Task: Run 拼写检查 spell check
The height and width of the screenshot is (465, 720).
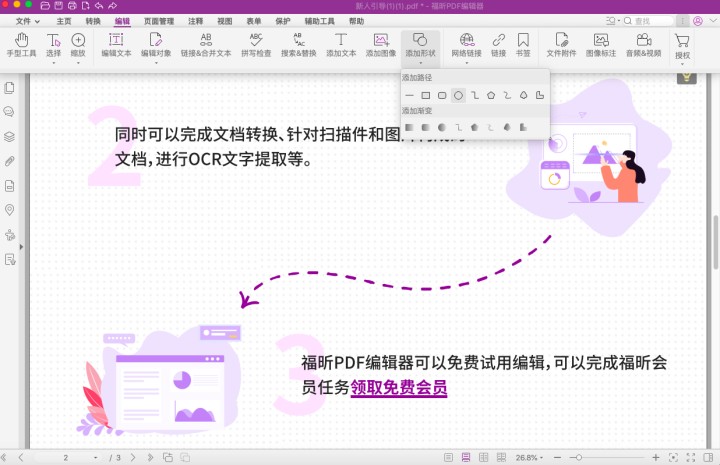Action: pos(256,45)
